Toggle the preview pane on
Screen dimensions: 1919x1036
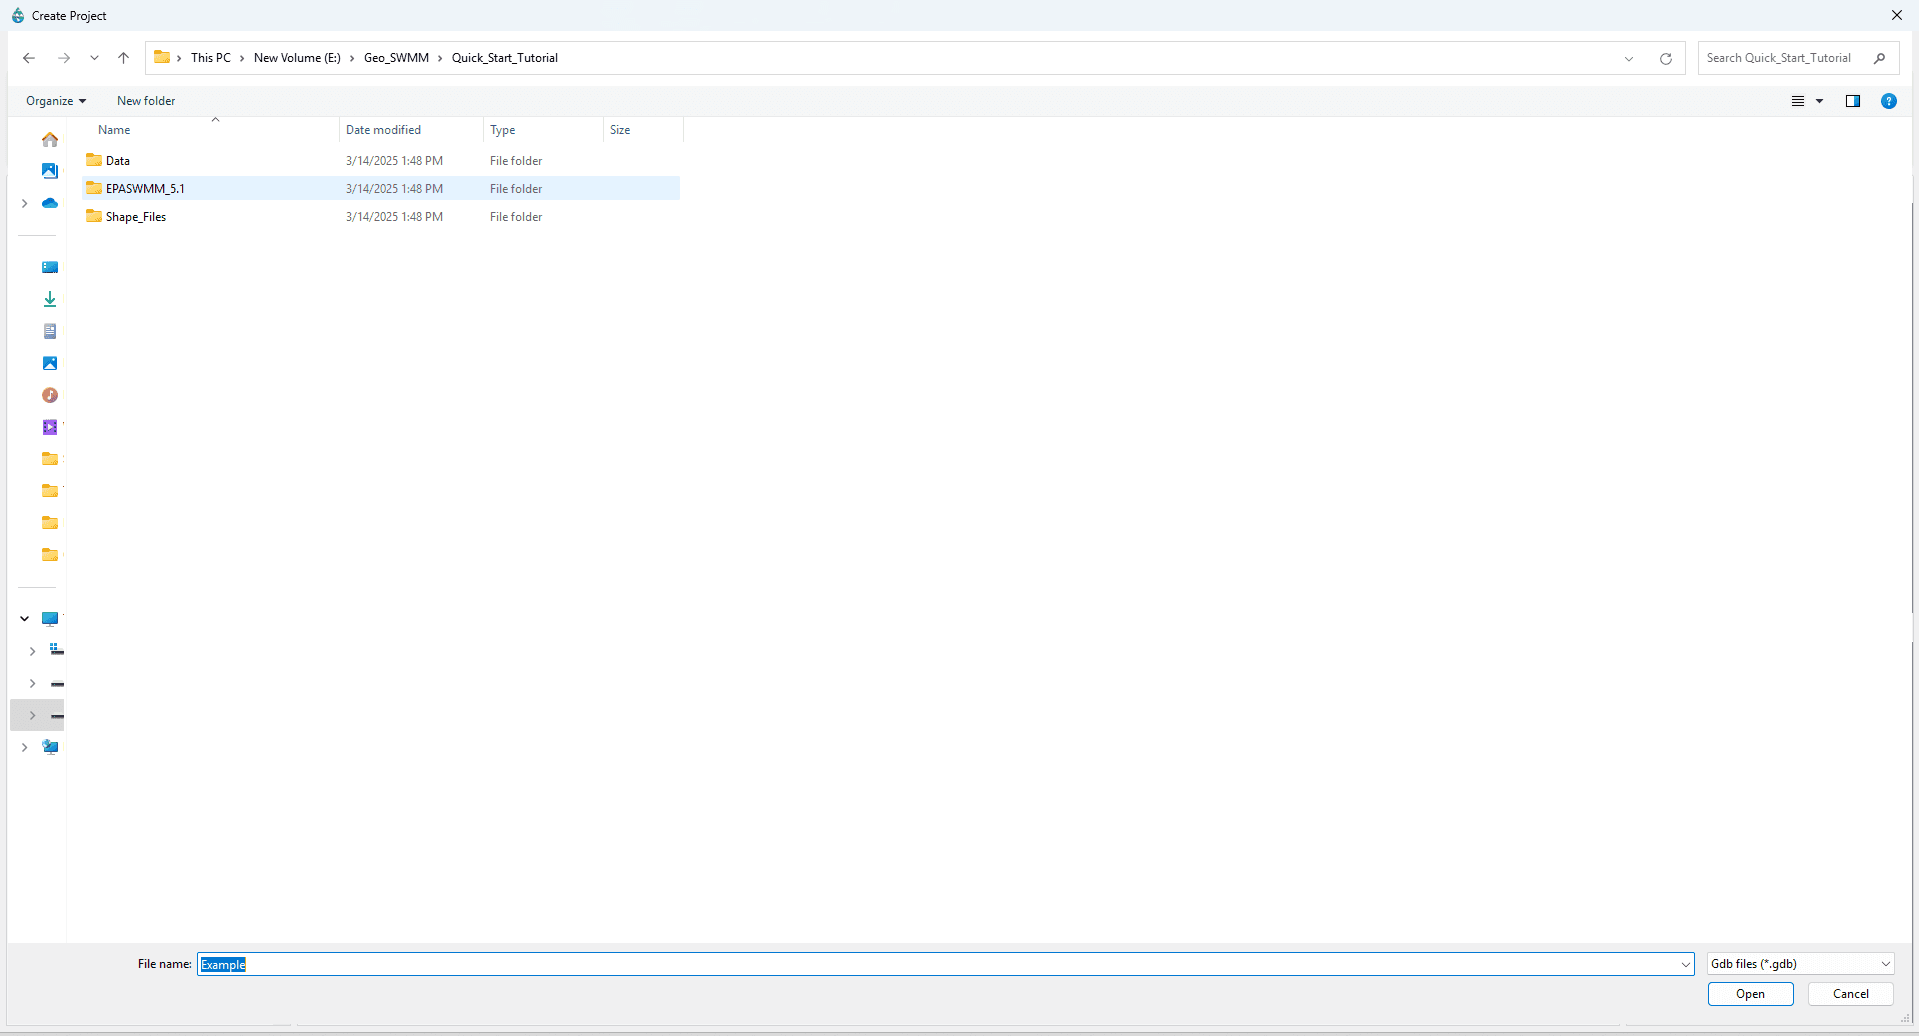(1852, 101)
